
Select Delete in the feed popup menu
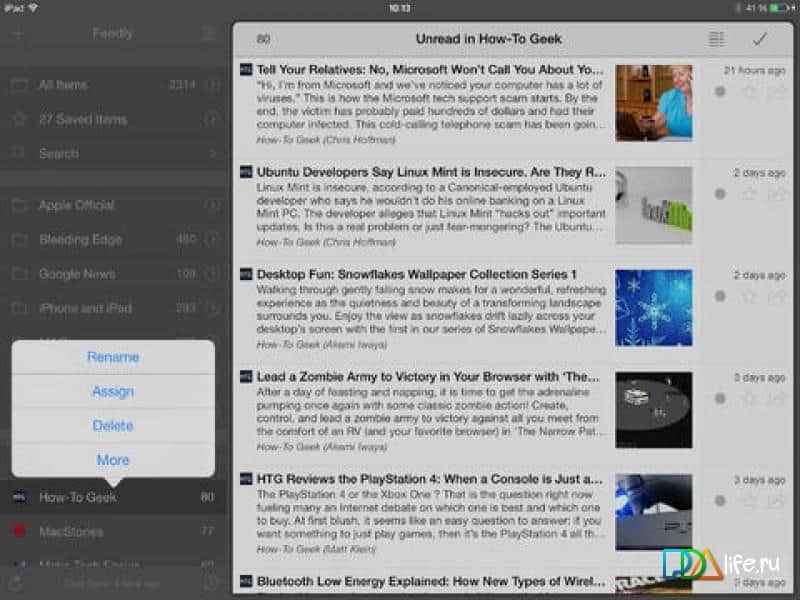click(113, 425)
